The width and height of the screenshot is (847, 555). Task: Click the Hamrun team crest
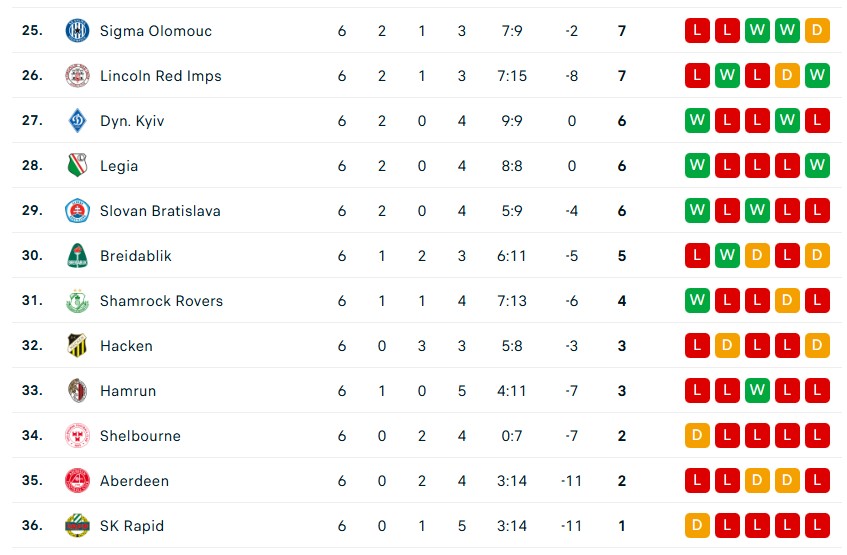coord(77,391)
